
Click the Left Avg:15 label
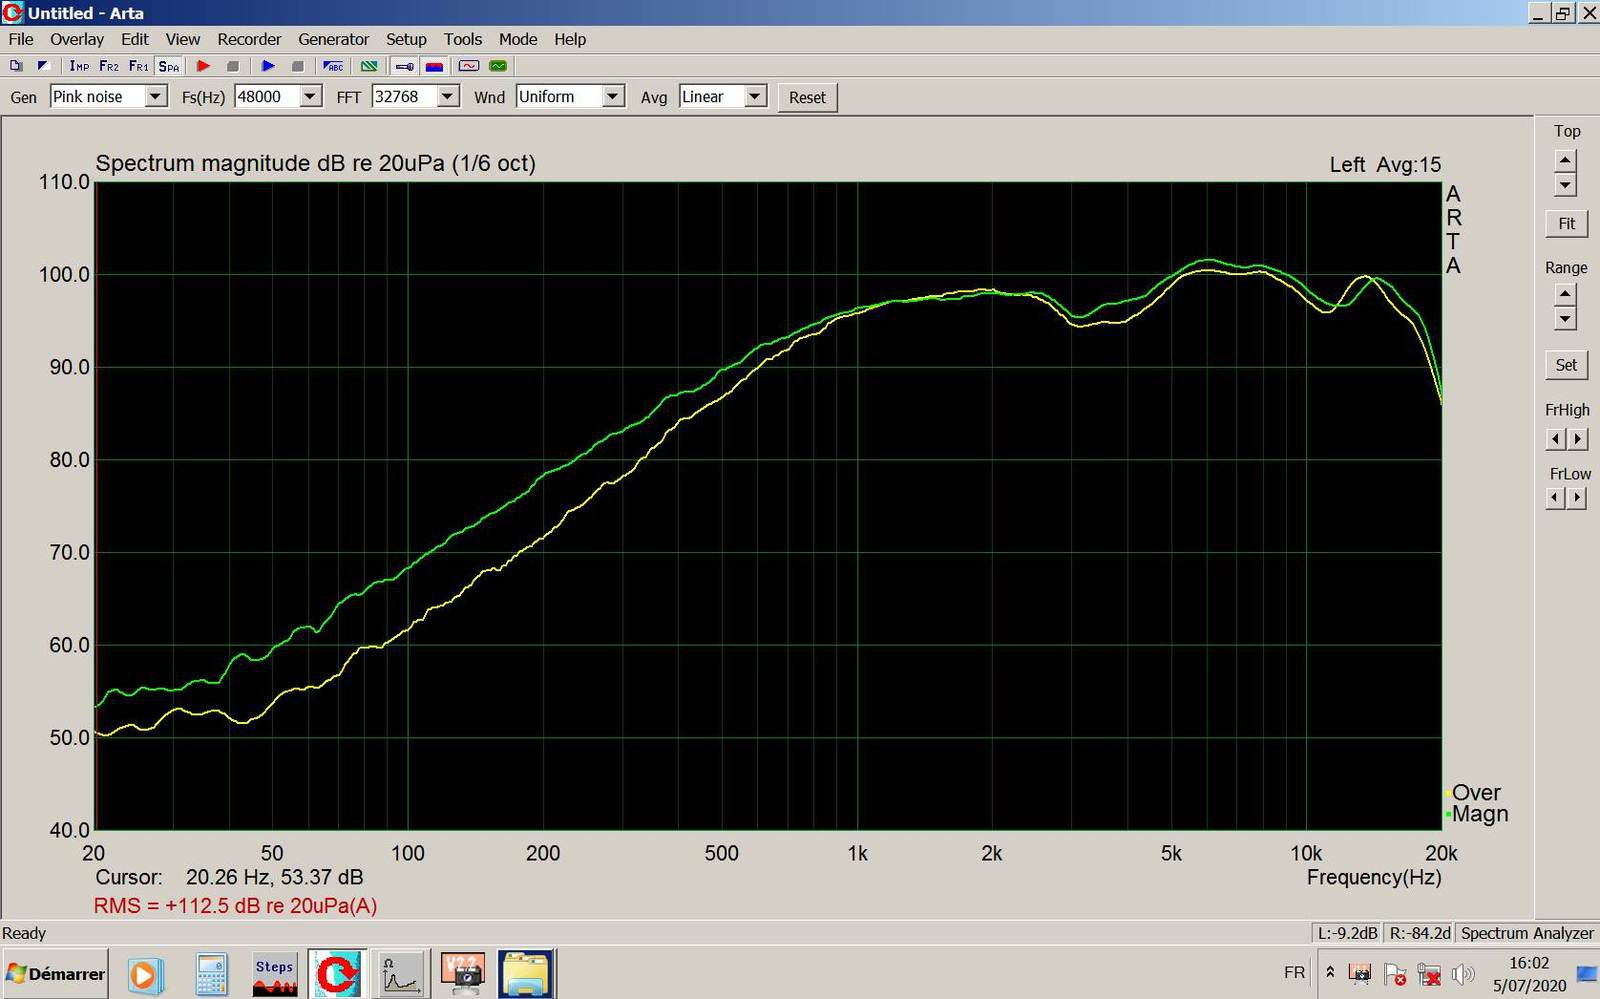(x=1385, y=165)
